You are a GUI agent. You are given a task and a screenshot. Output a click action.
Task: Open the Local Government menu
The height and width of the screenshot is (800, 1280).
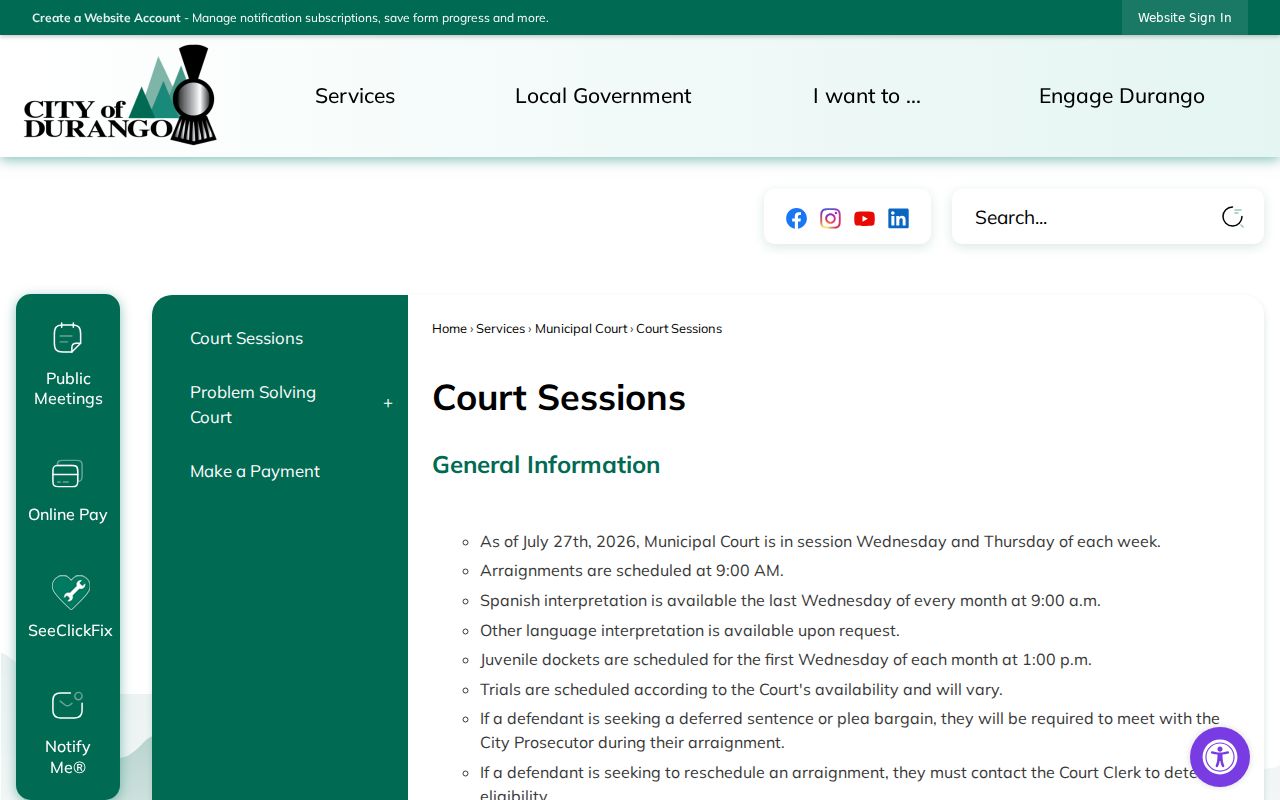point(603,96)
